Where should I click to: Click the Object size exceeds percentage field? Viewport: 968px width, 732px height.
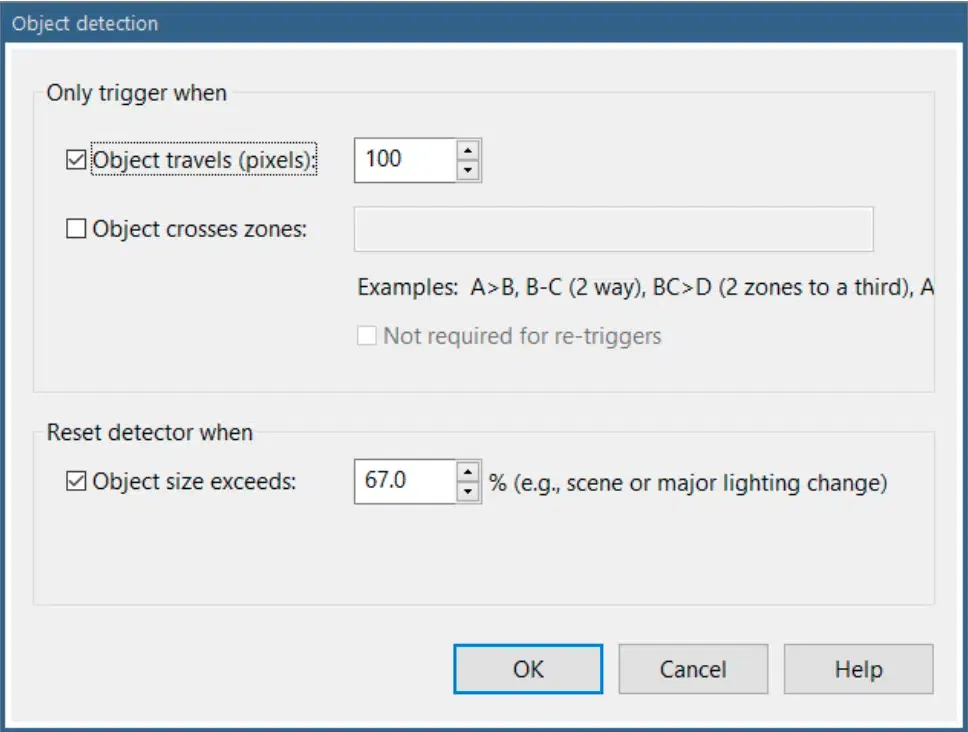click(404, 482)
